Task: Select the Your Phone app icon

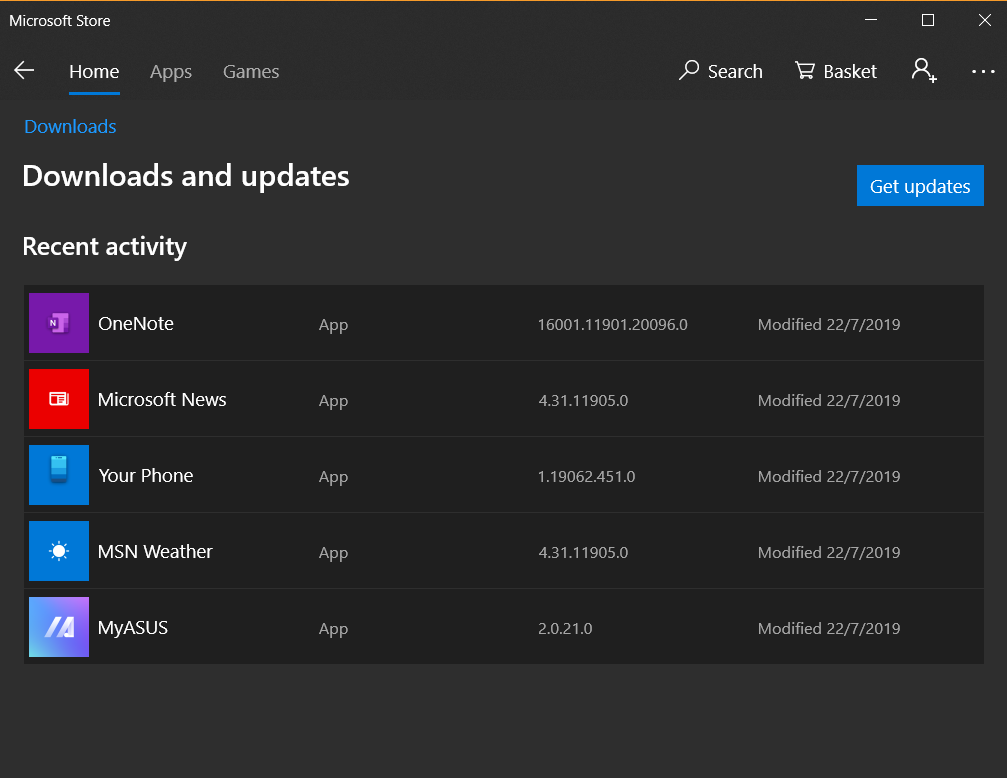Action: pos(59,475)
